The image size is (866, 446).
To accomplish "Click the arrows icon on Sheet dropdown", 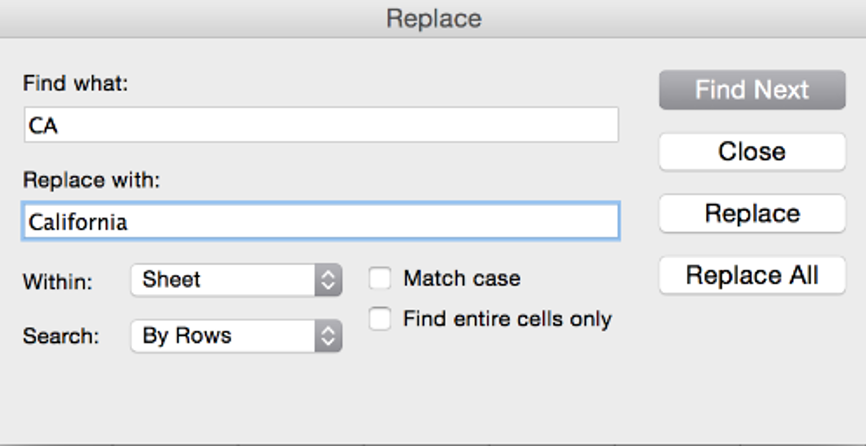I will 328,280.
